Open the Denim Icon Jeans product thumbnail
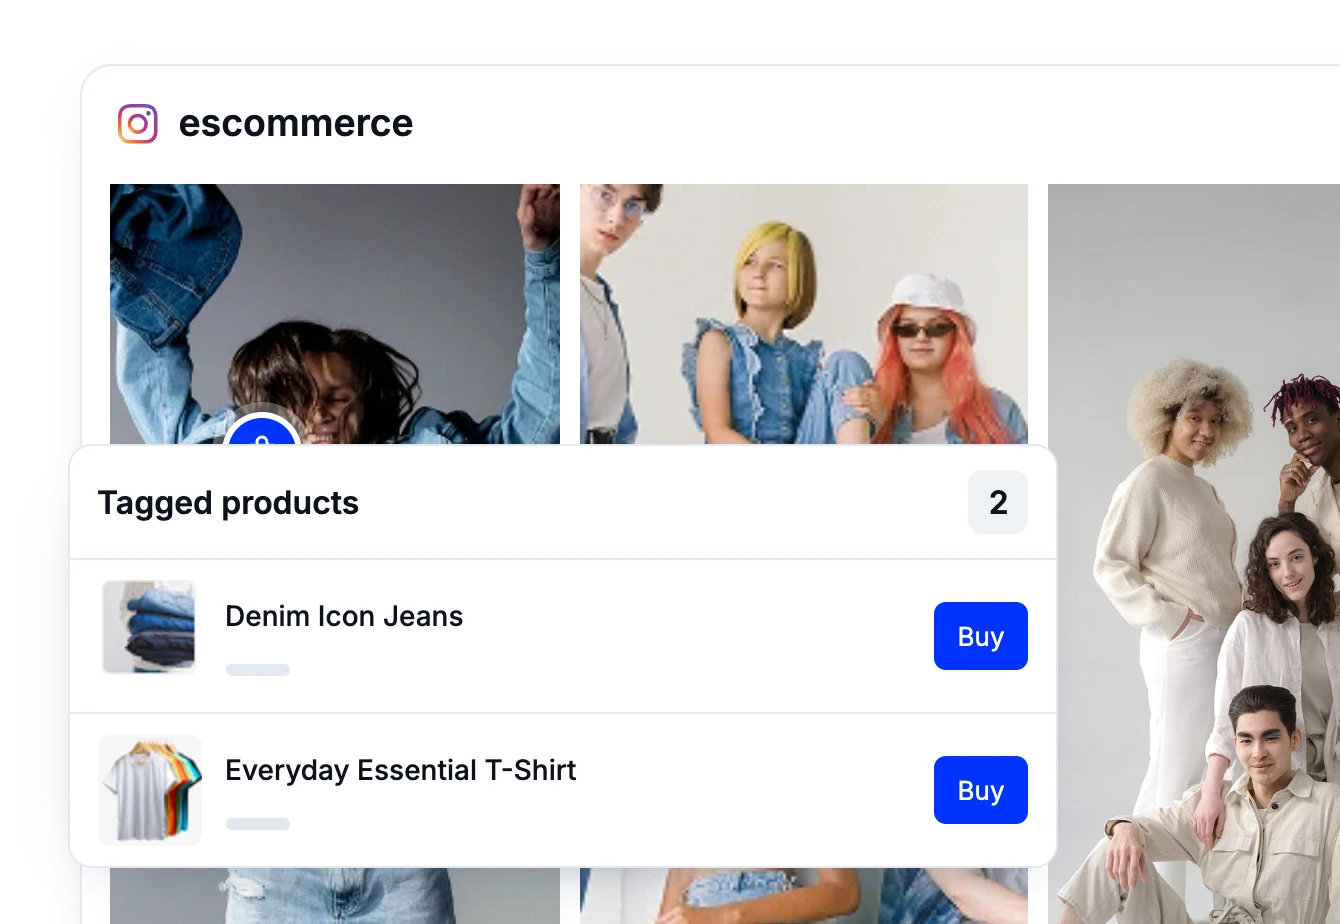Screen dimensions: 1340x924 tap(149, 627)
